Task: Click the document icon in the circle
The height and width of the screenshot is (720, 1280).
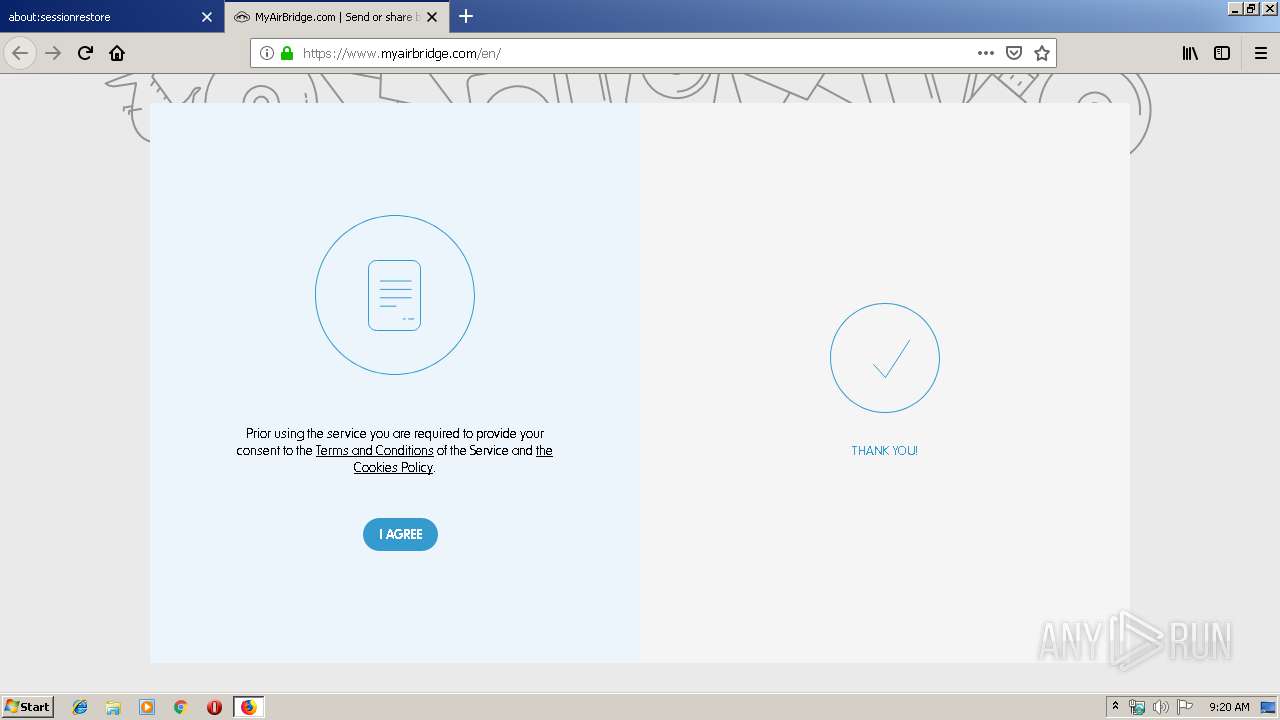Action: point(394,295)
